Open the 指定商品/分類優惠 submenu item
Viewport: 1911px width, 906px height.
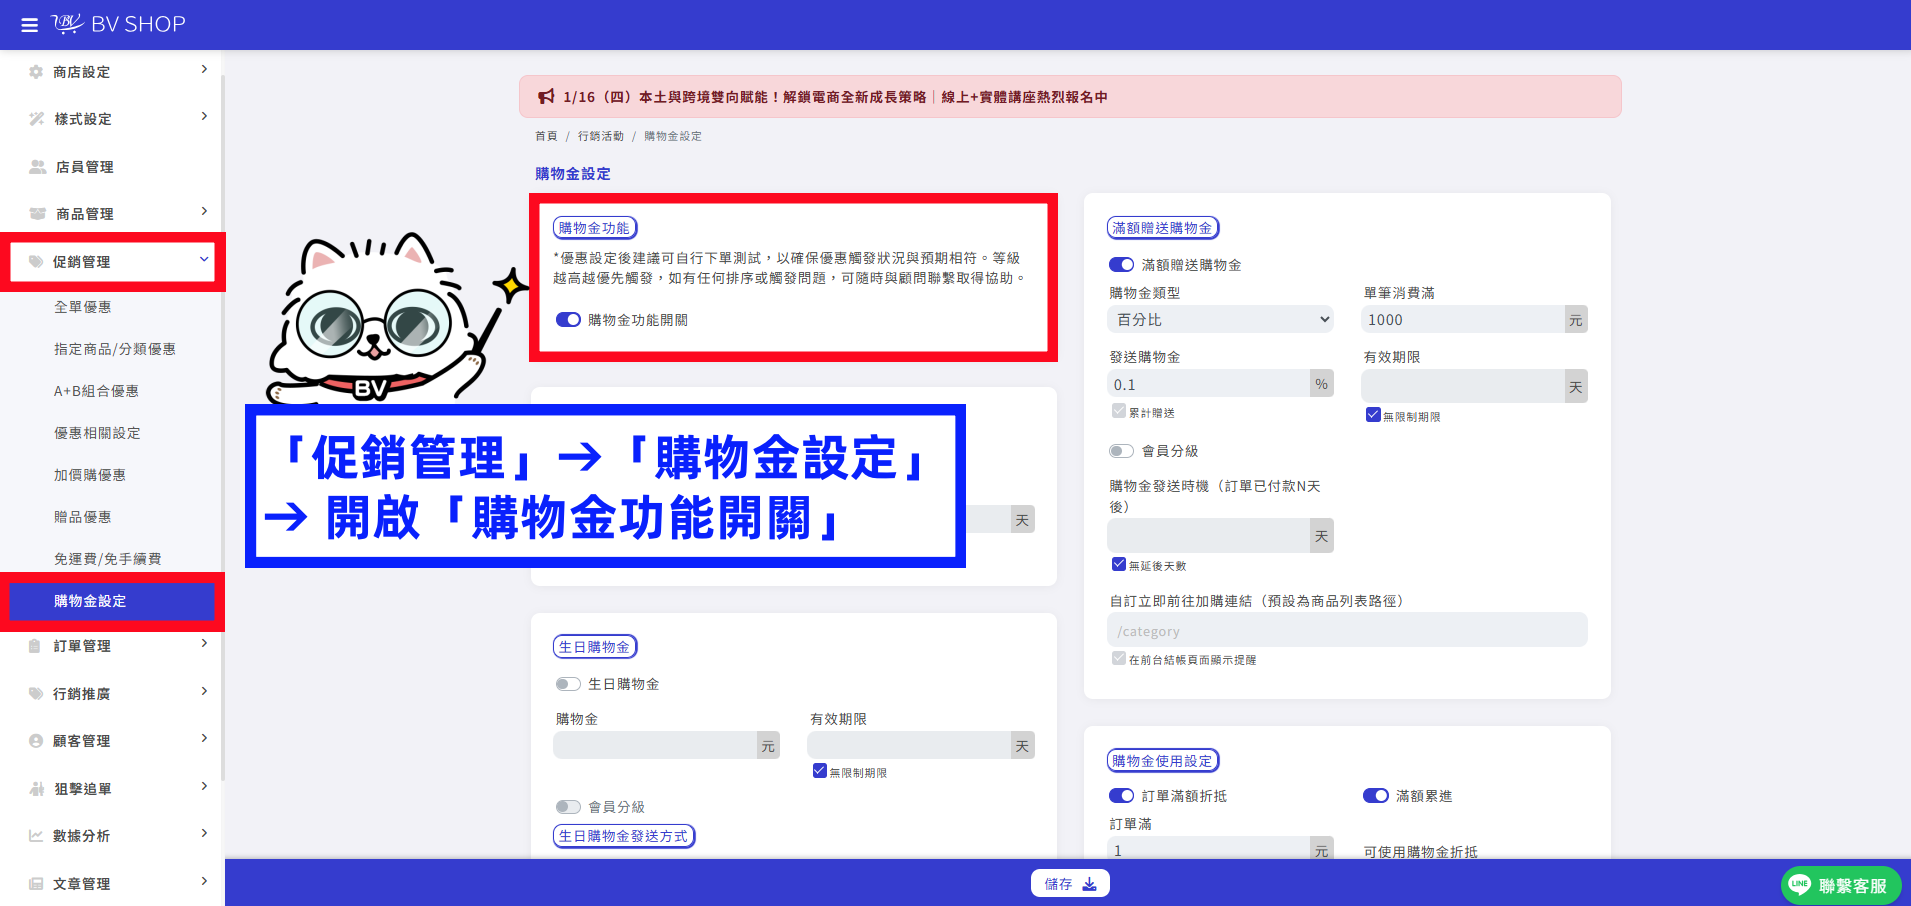(115, 349)
